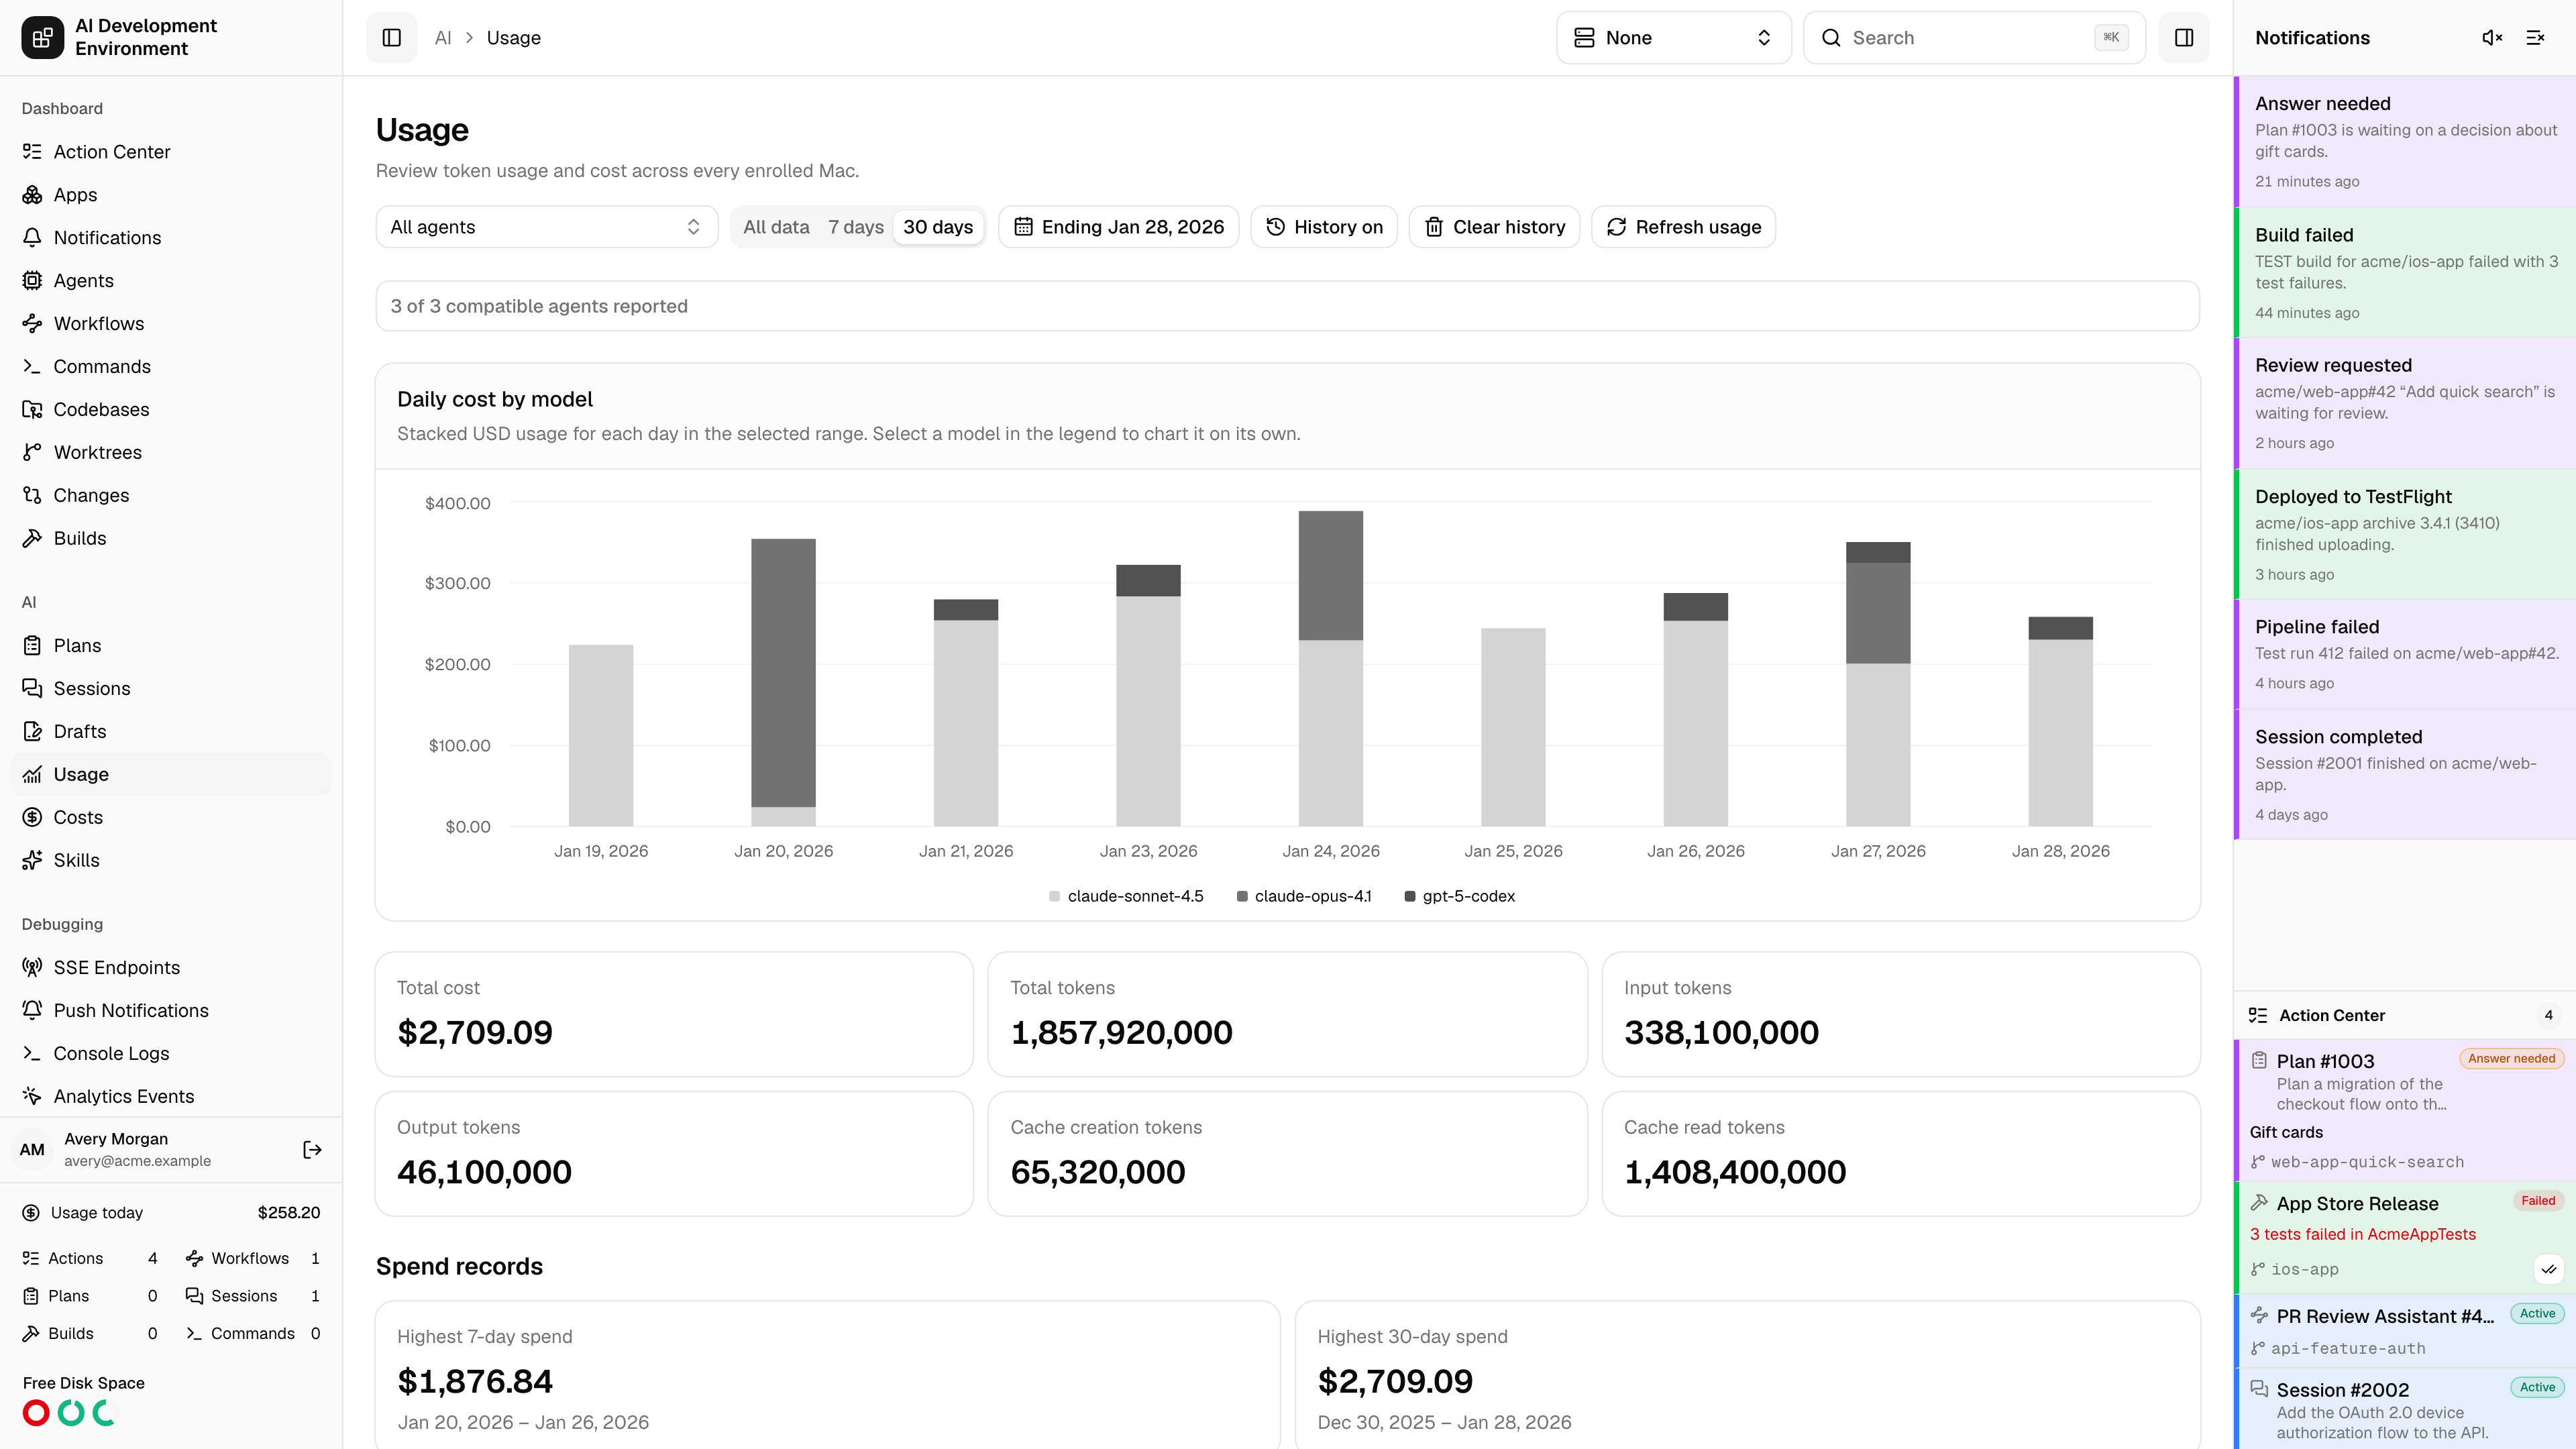Open Push Notifications debugging page

pos(171,1011)
